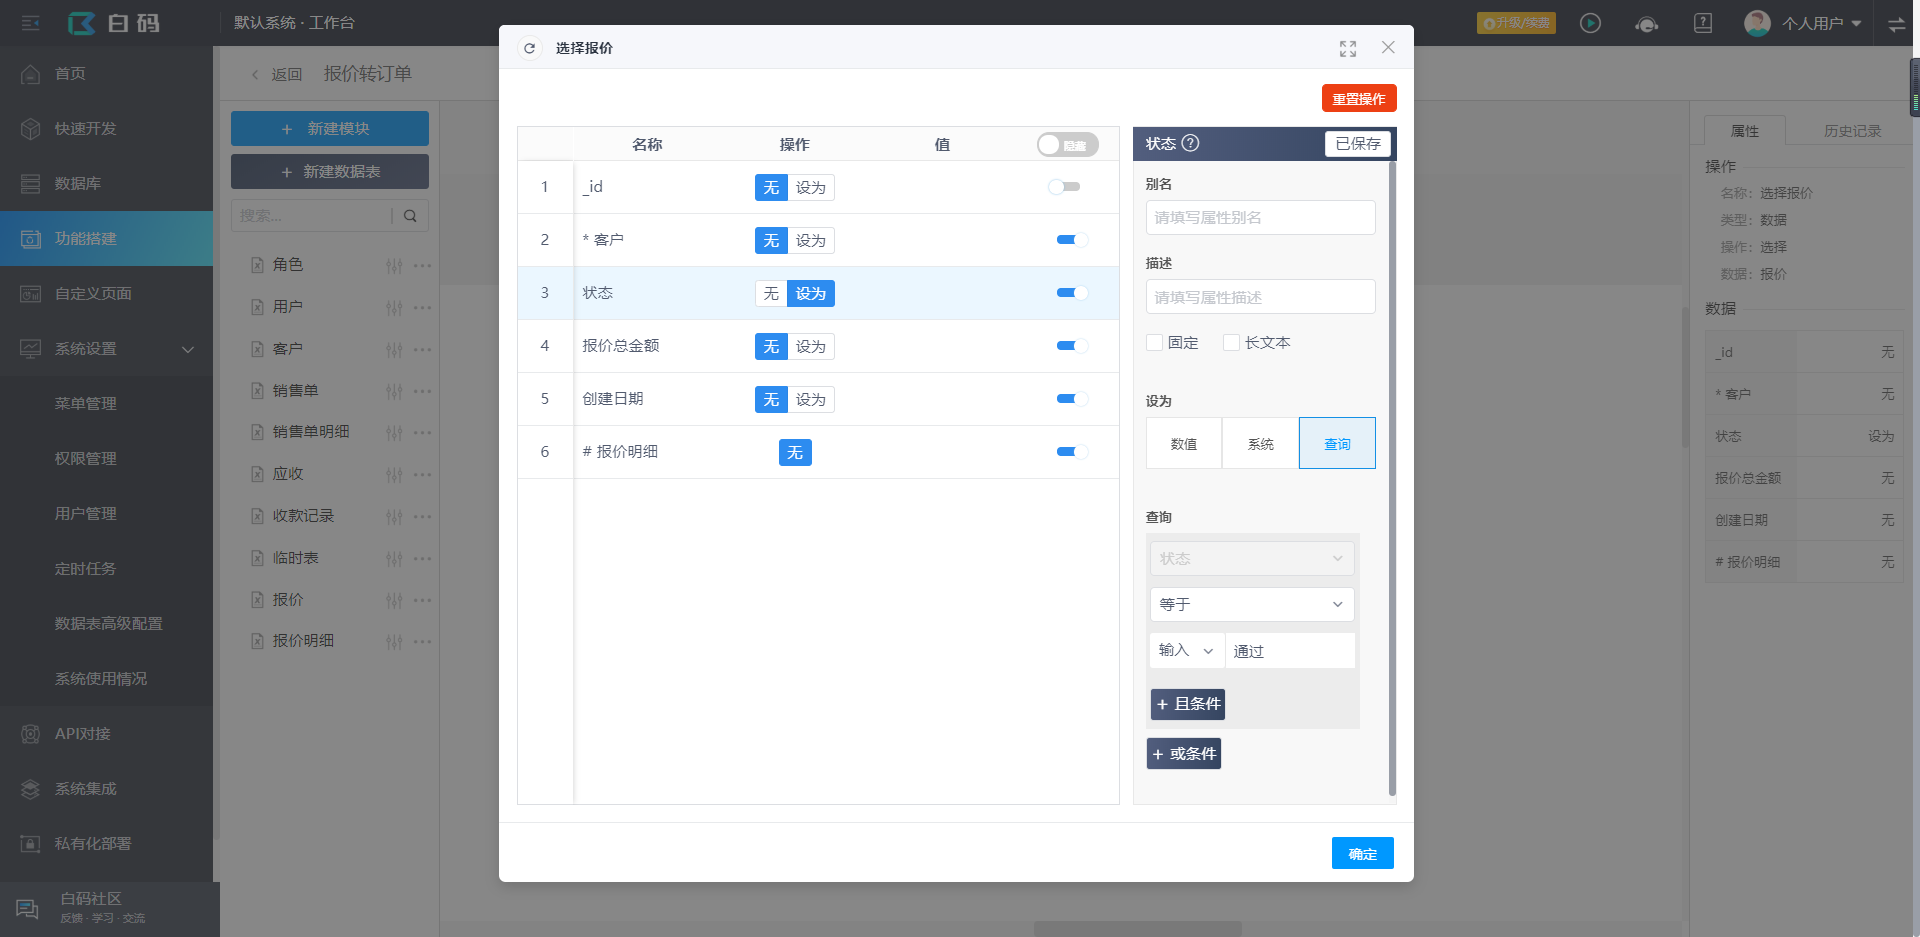Select the 系统 option under 设为
1920x937 pixels.
point(1261,444)
